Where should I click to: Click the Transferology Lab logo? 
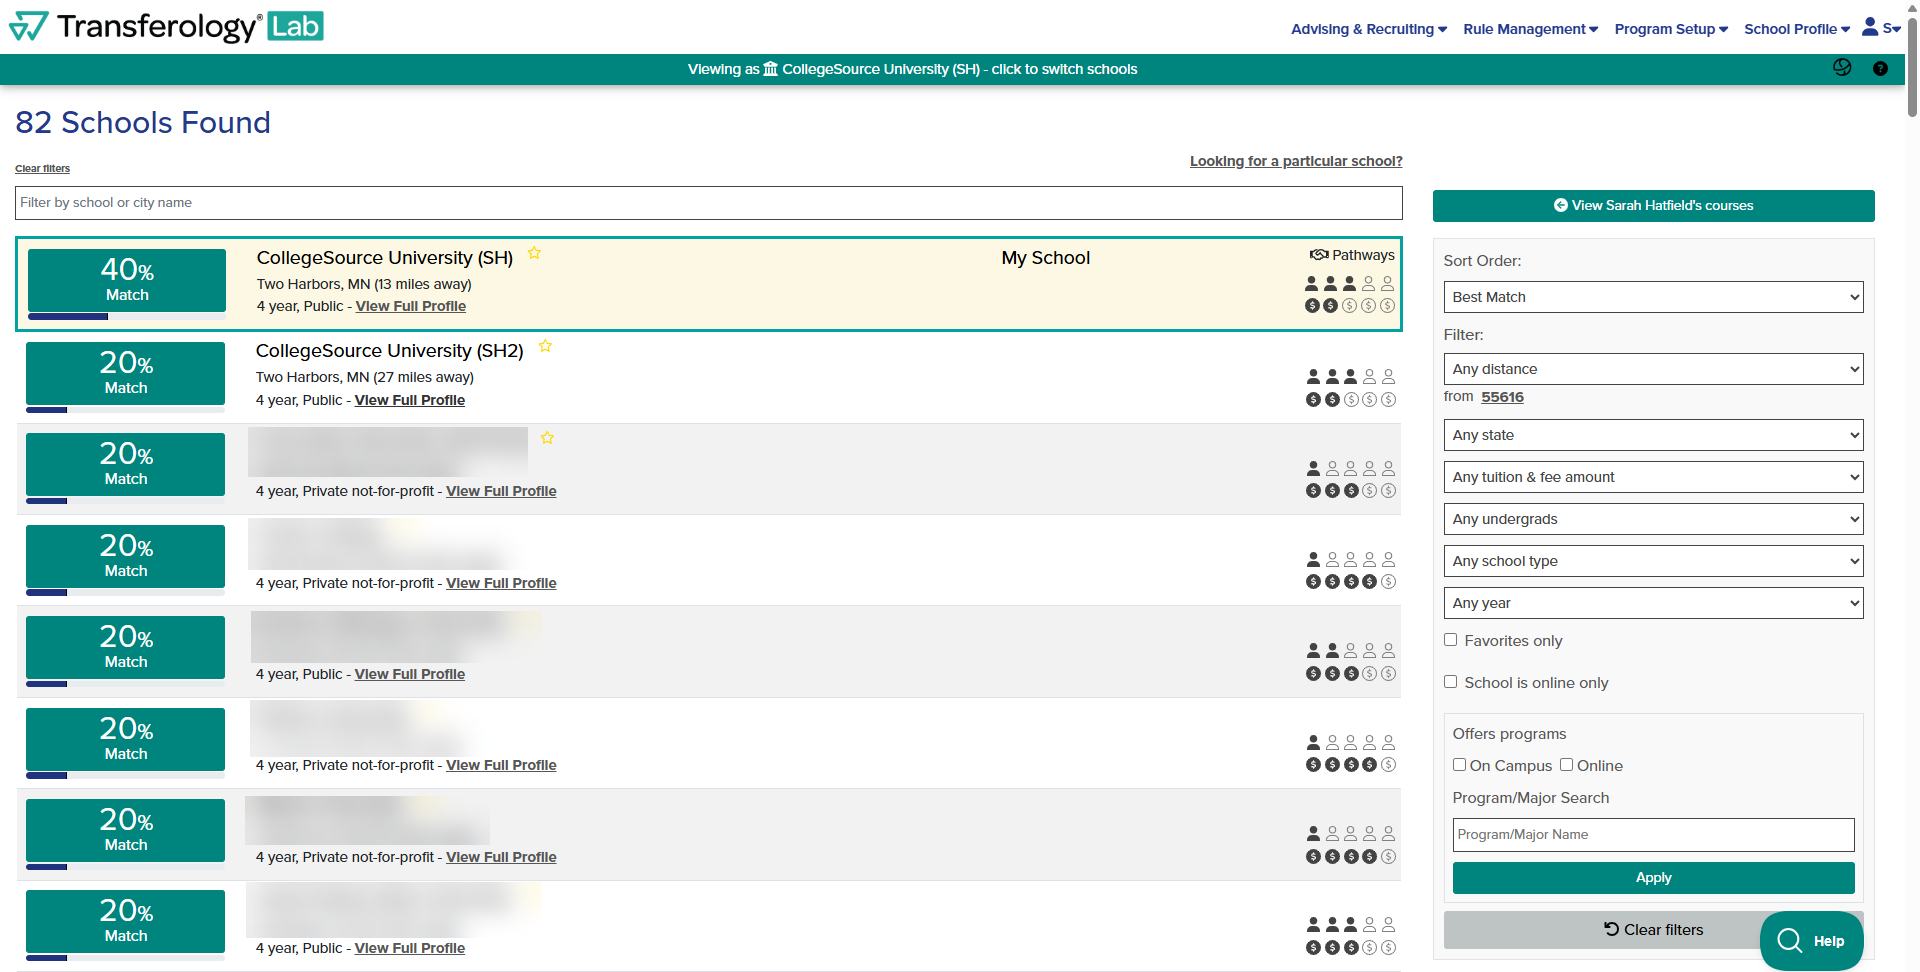click(166, 26)
